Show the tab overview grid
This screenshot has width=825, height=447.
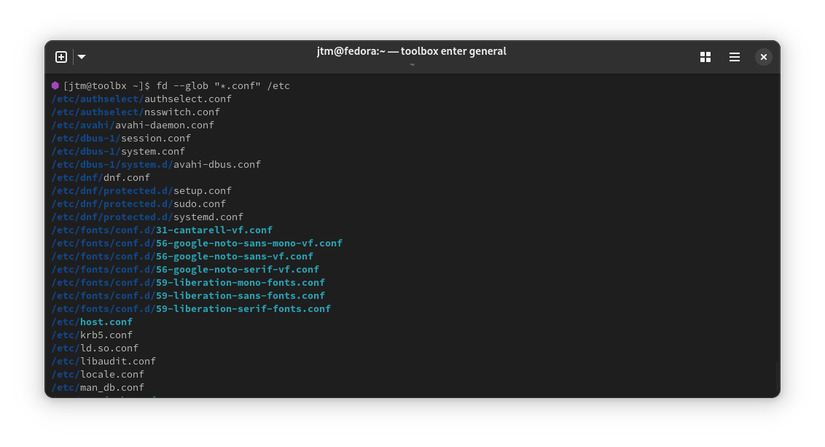pos(705,57)
